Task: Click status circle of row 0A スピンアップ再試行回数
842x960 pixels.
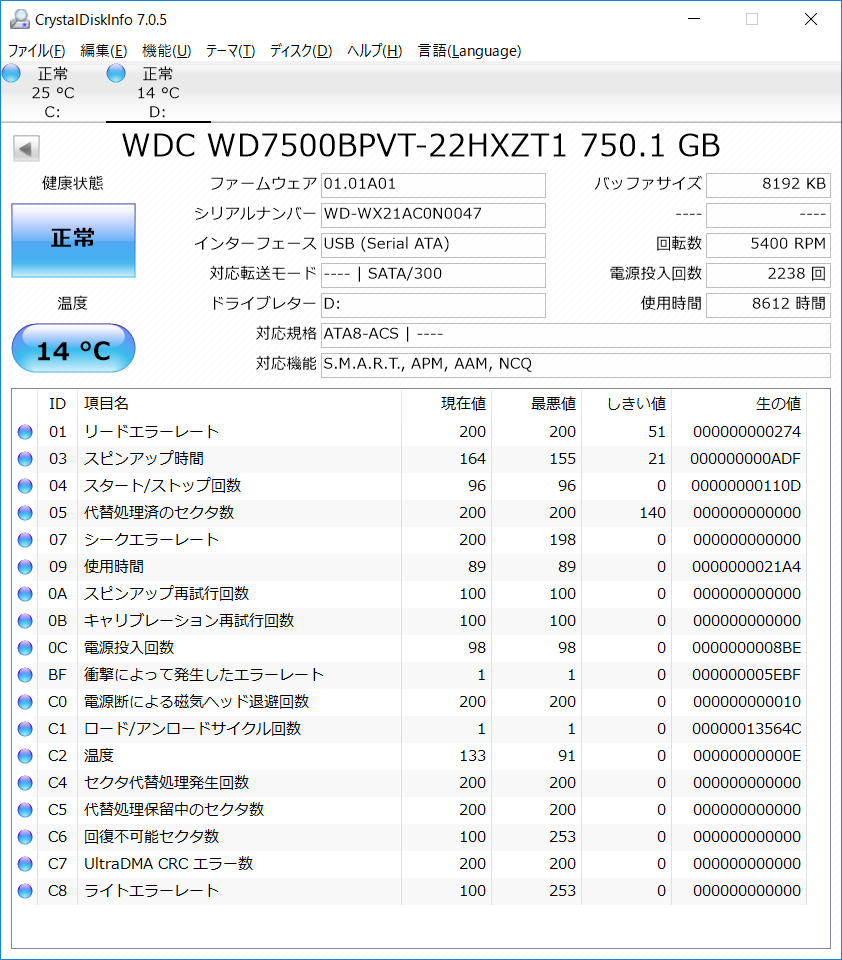Action: (x=25, y=594)
